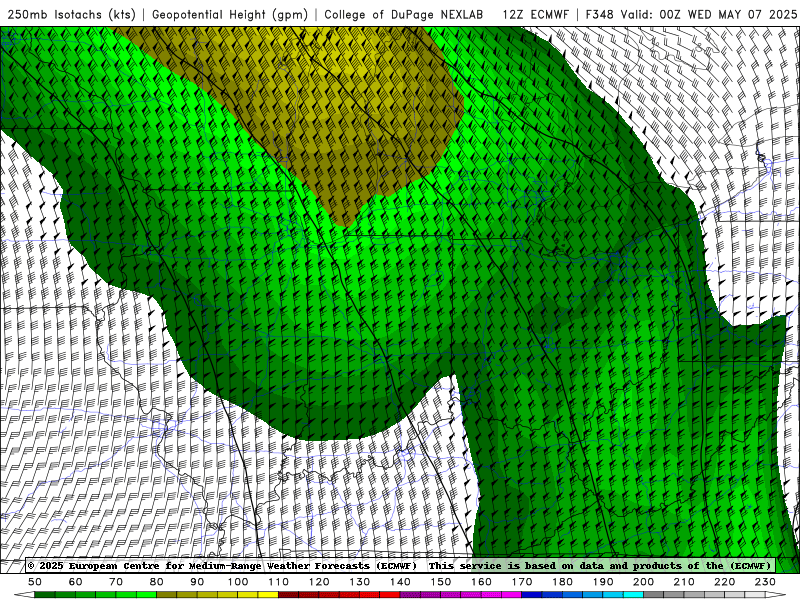Screen dimensions: 800x600
Task: Click the 80 value on the color scale
Action: click(157, 582)
